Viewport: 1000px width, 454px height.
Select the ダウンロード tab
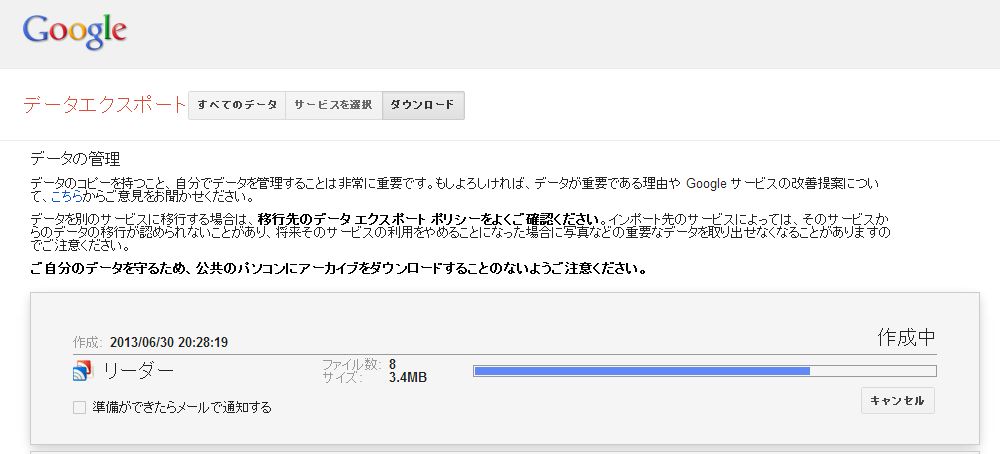[423, 105]
